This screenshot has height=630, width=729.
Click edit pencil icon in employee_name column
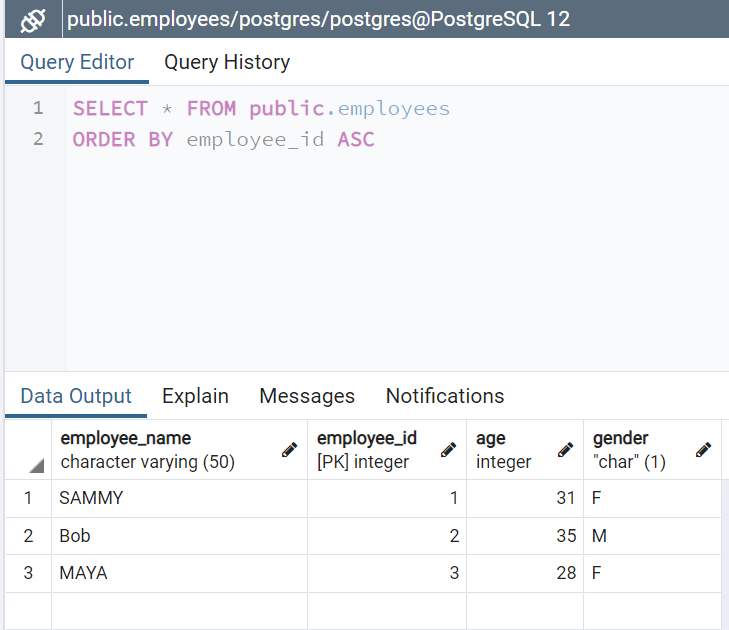pos(290,450)
